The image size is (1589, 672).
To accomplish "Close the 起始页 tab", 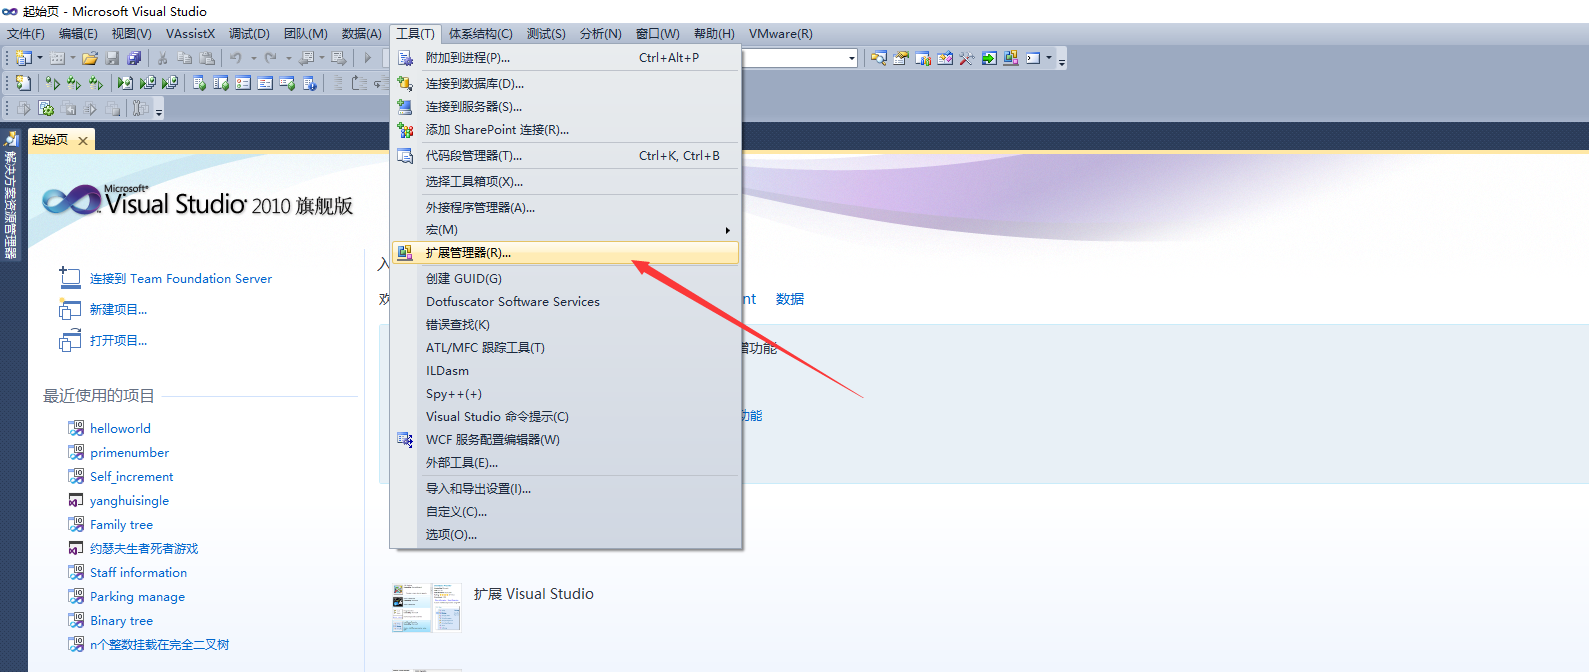I will 83,141.
